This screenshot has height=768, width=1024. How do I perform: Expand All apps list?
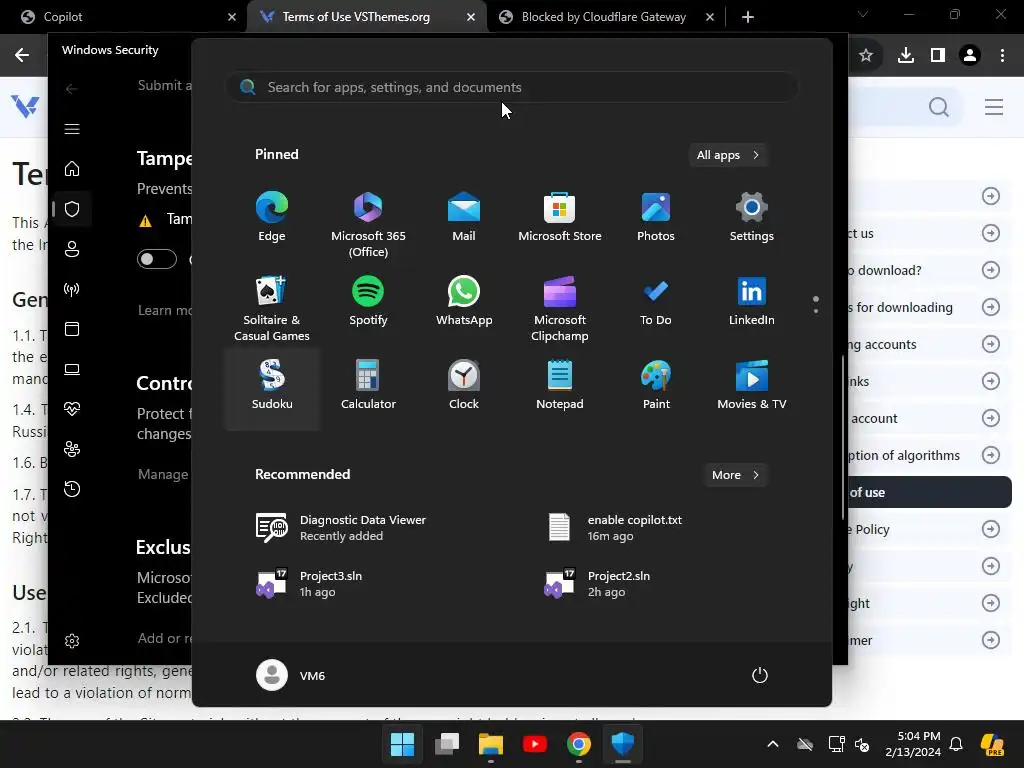coord(728,155)
